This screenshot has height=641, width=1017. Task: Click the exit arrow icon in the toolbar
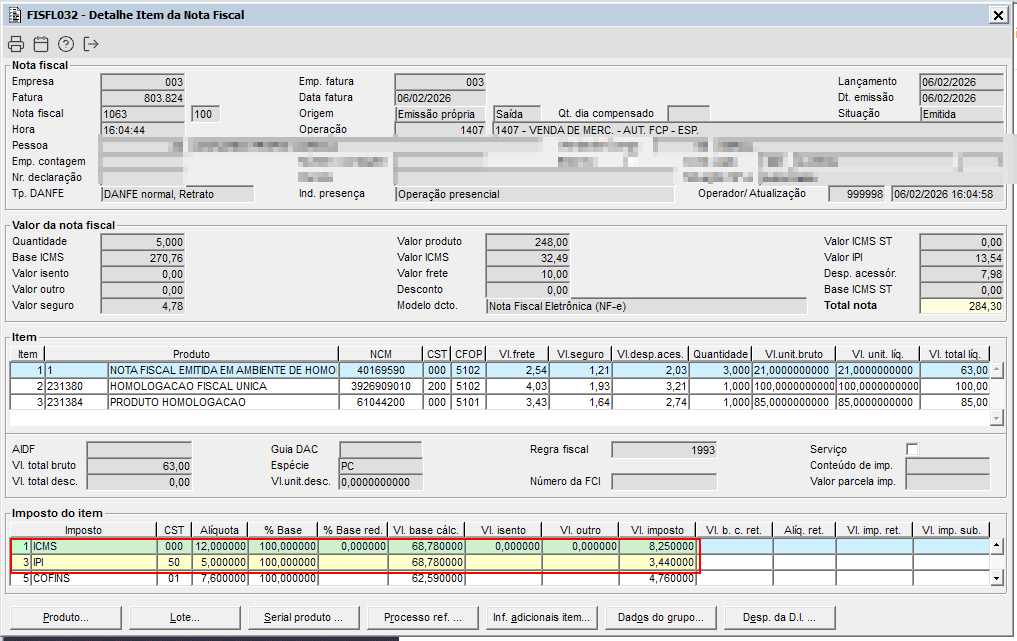[92, 44]
